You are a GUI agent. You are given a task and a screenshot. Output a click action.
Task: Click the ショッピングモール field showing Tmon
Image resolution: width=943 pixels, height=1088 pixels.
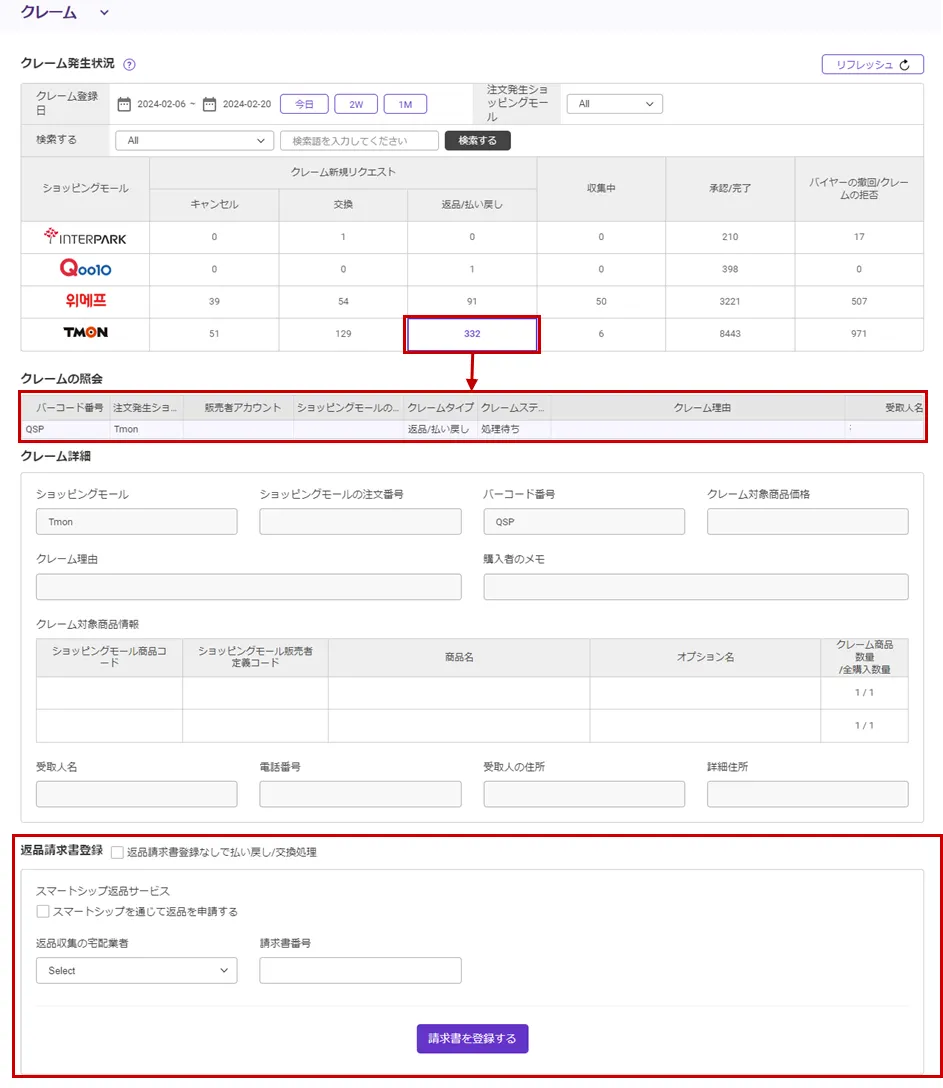tap(137, 522)
